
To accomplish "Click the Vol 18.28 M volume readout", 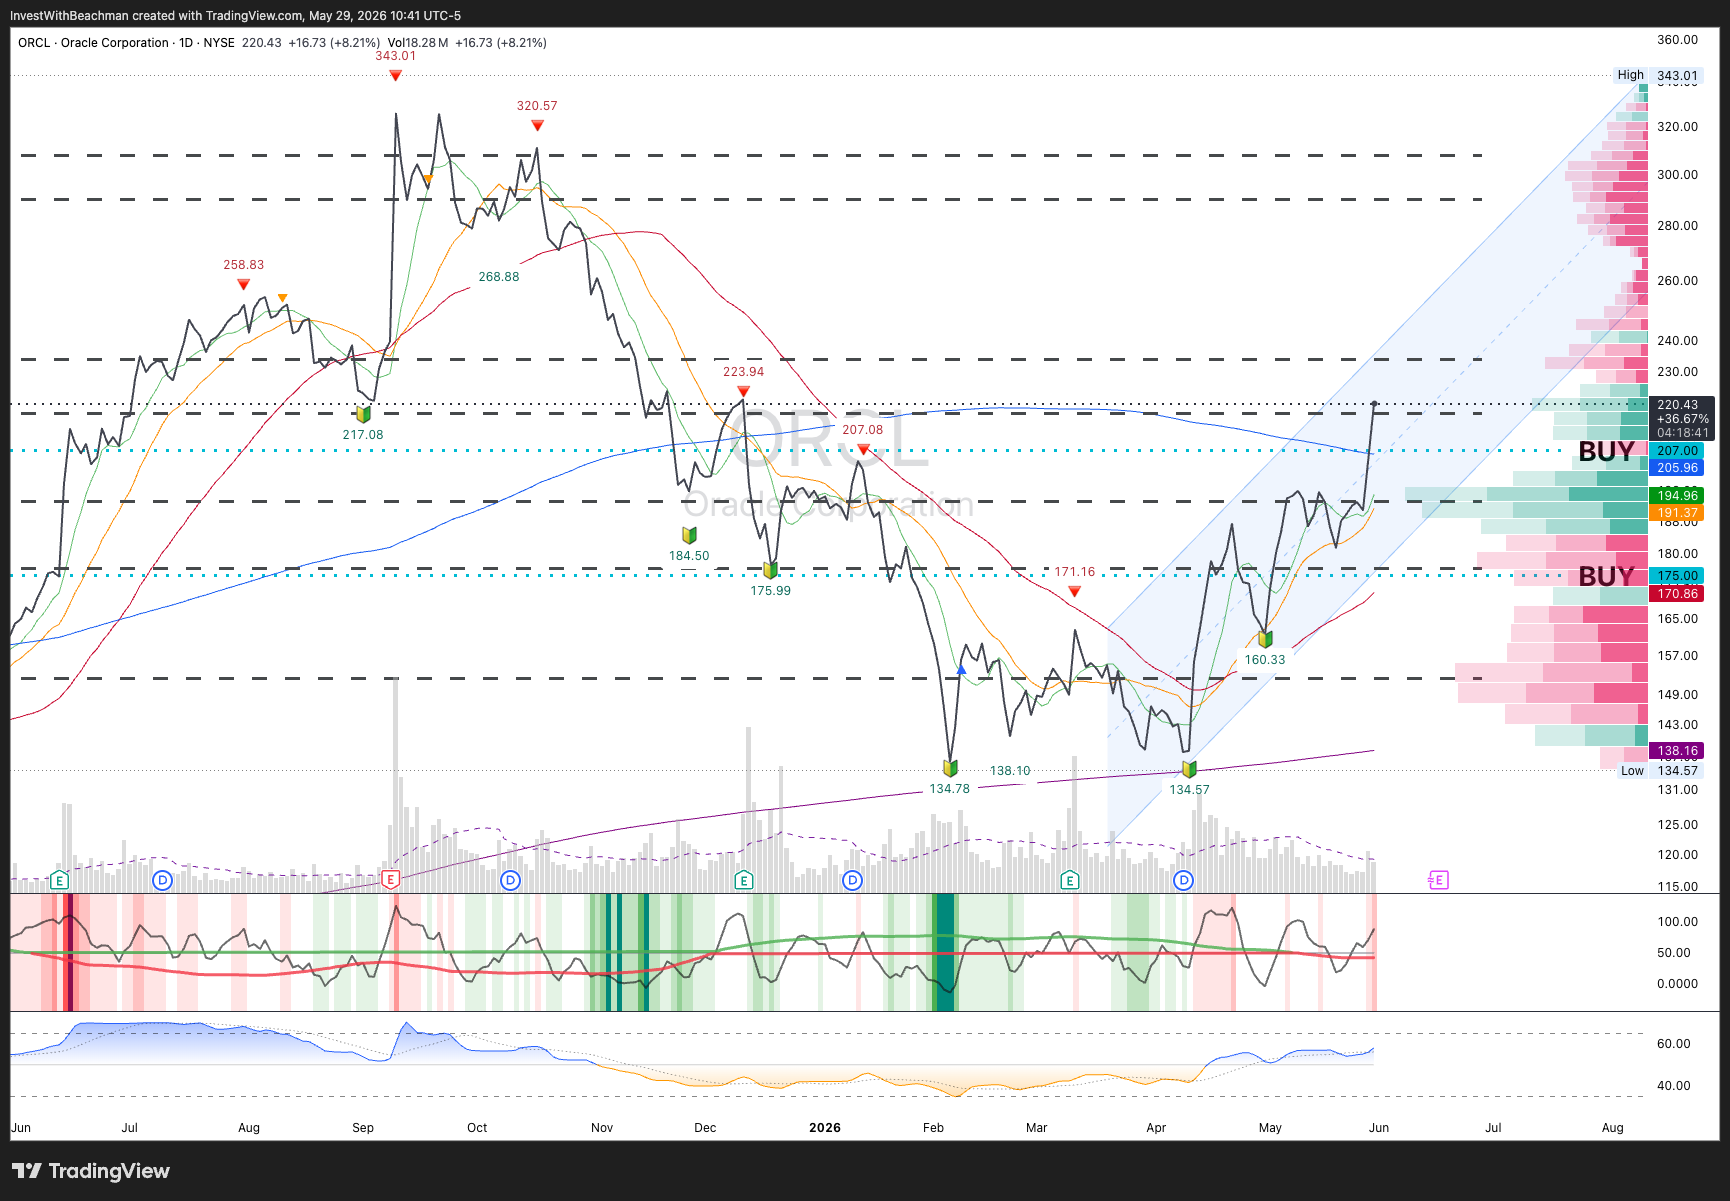I will pyautogui.click(x=419, y=43).
